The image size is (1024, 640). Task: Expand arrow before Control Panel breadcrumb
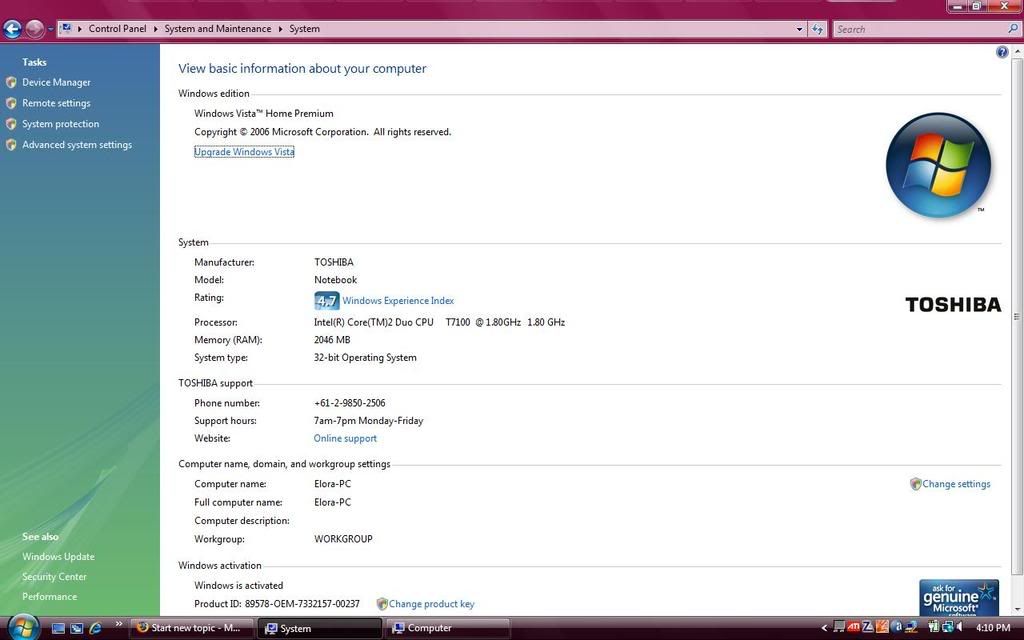point(80,29)
